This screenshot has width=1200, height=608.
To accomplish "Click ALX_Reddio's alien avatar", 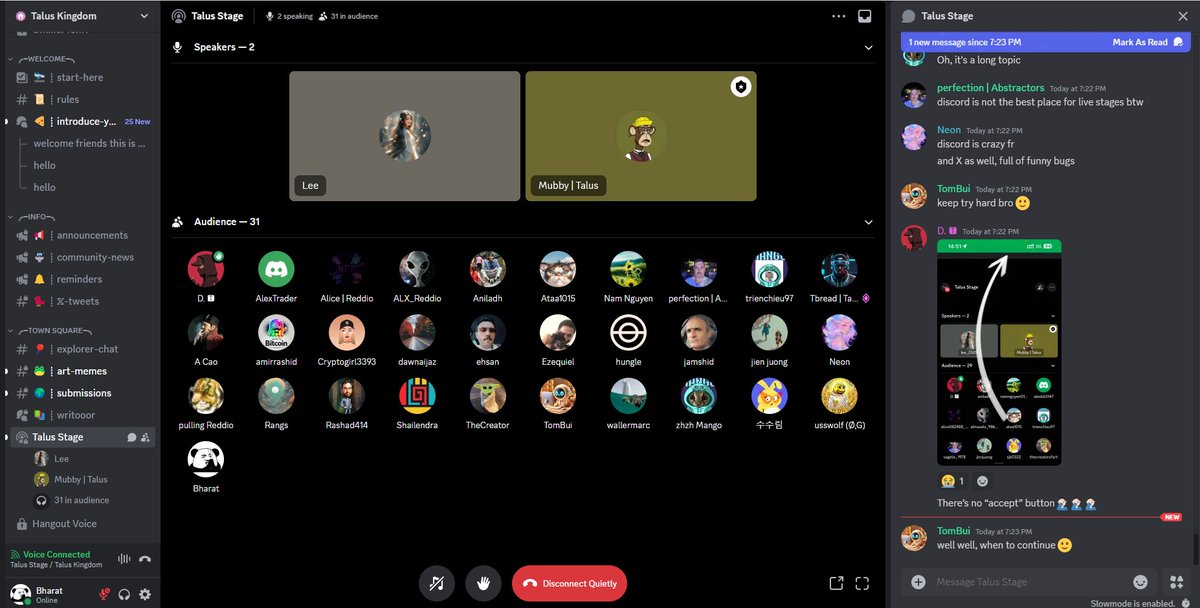I will pos(417,270).
